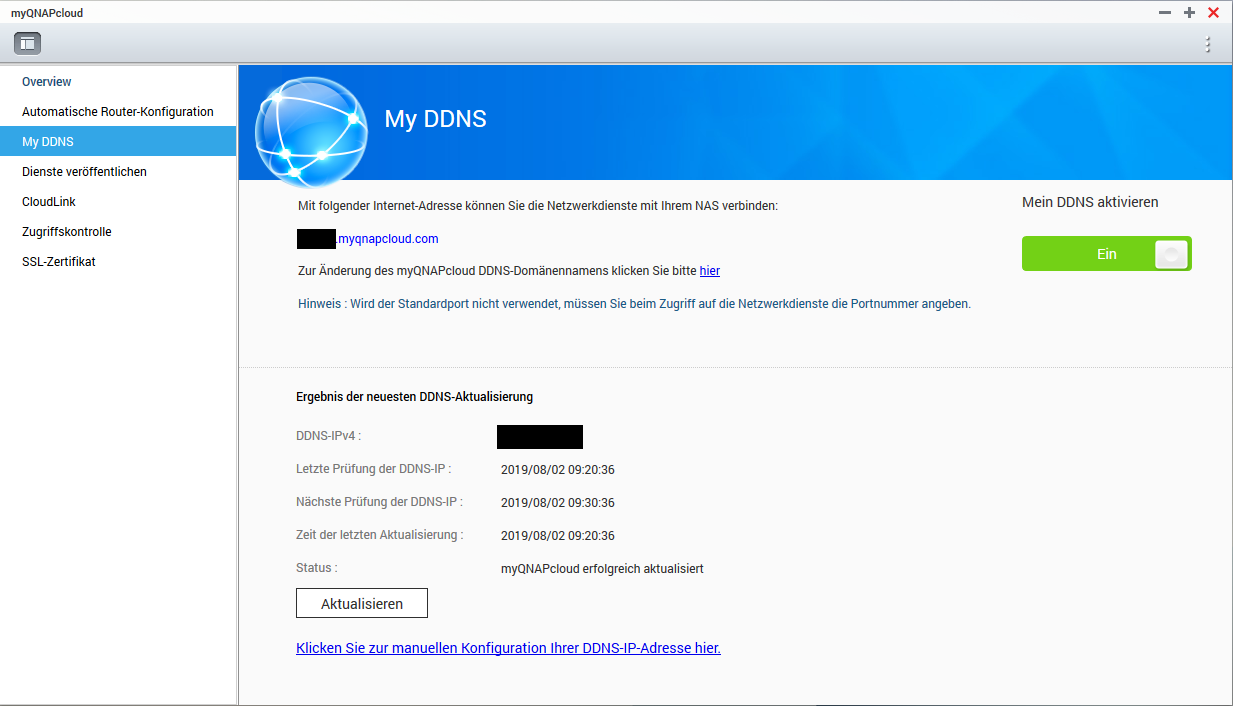Click the manual DDNS-IP configuration link
Image resolution: width=1233 pixels, height=706 pixels.
[x=508, y=648]
